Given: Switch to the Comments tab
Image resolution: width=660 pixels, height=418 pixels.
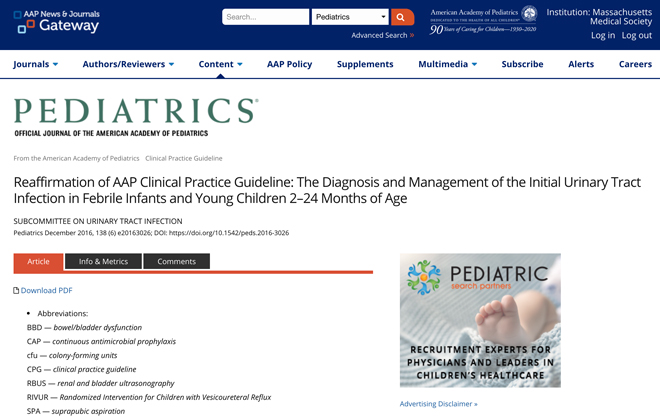Looking at the screenshot, I should (176, 261).
